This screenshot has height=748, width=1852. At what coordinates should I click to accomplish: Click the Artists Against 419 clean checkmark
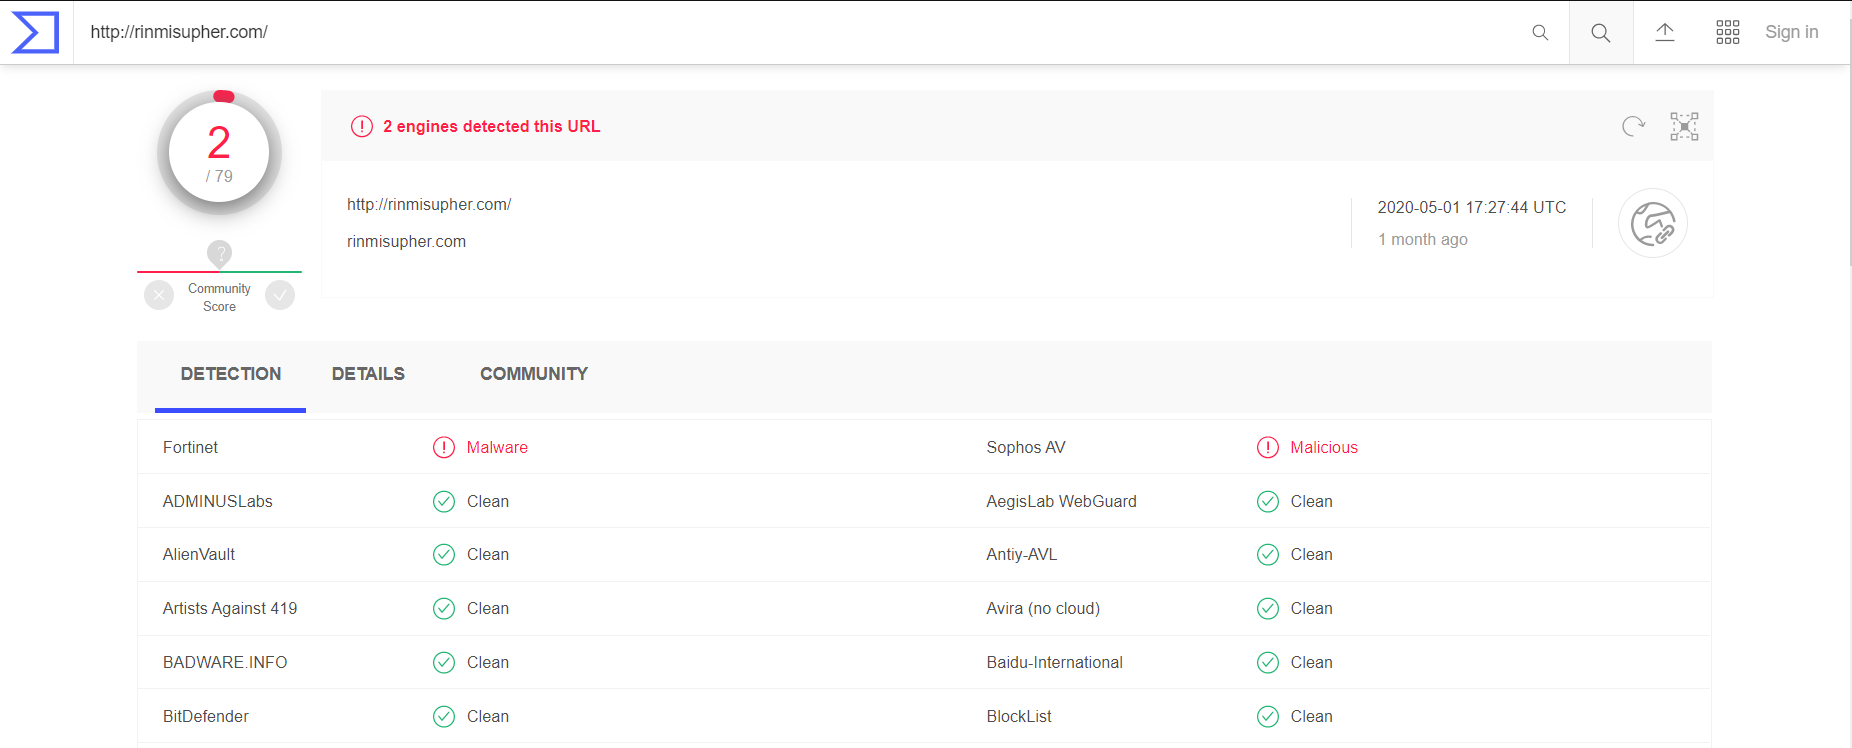pos(444,608)
